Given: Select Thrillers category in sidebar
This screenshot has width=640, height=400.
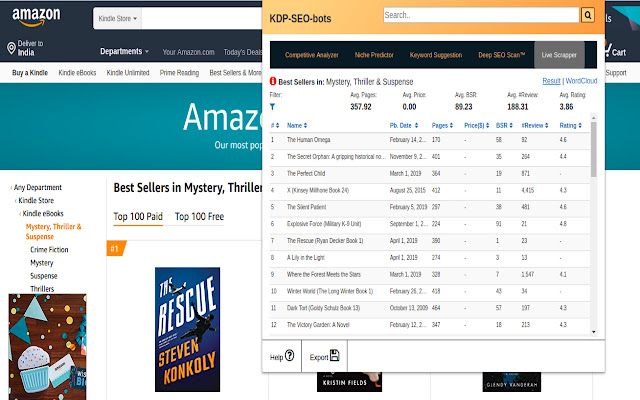Looking at the screenshot, I should tap(42, 289).
